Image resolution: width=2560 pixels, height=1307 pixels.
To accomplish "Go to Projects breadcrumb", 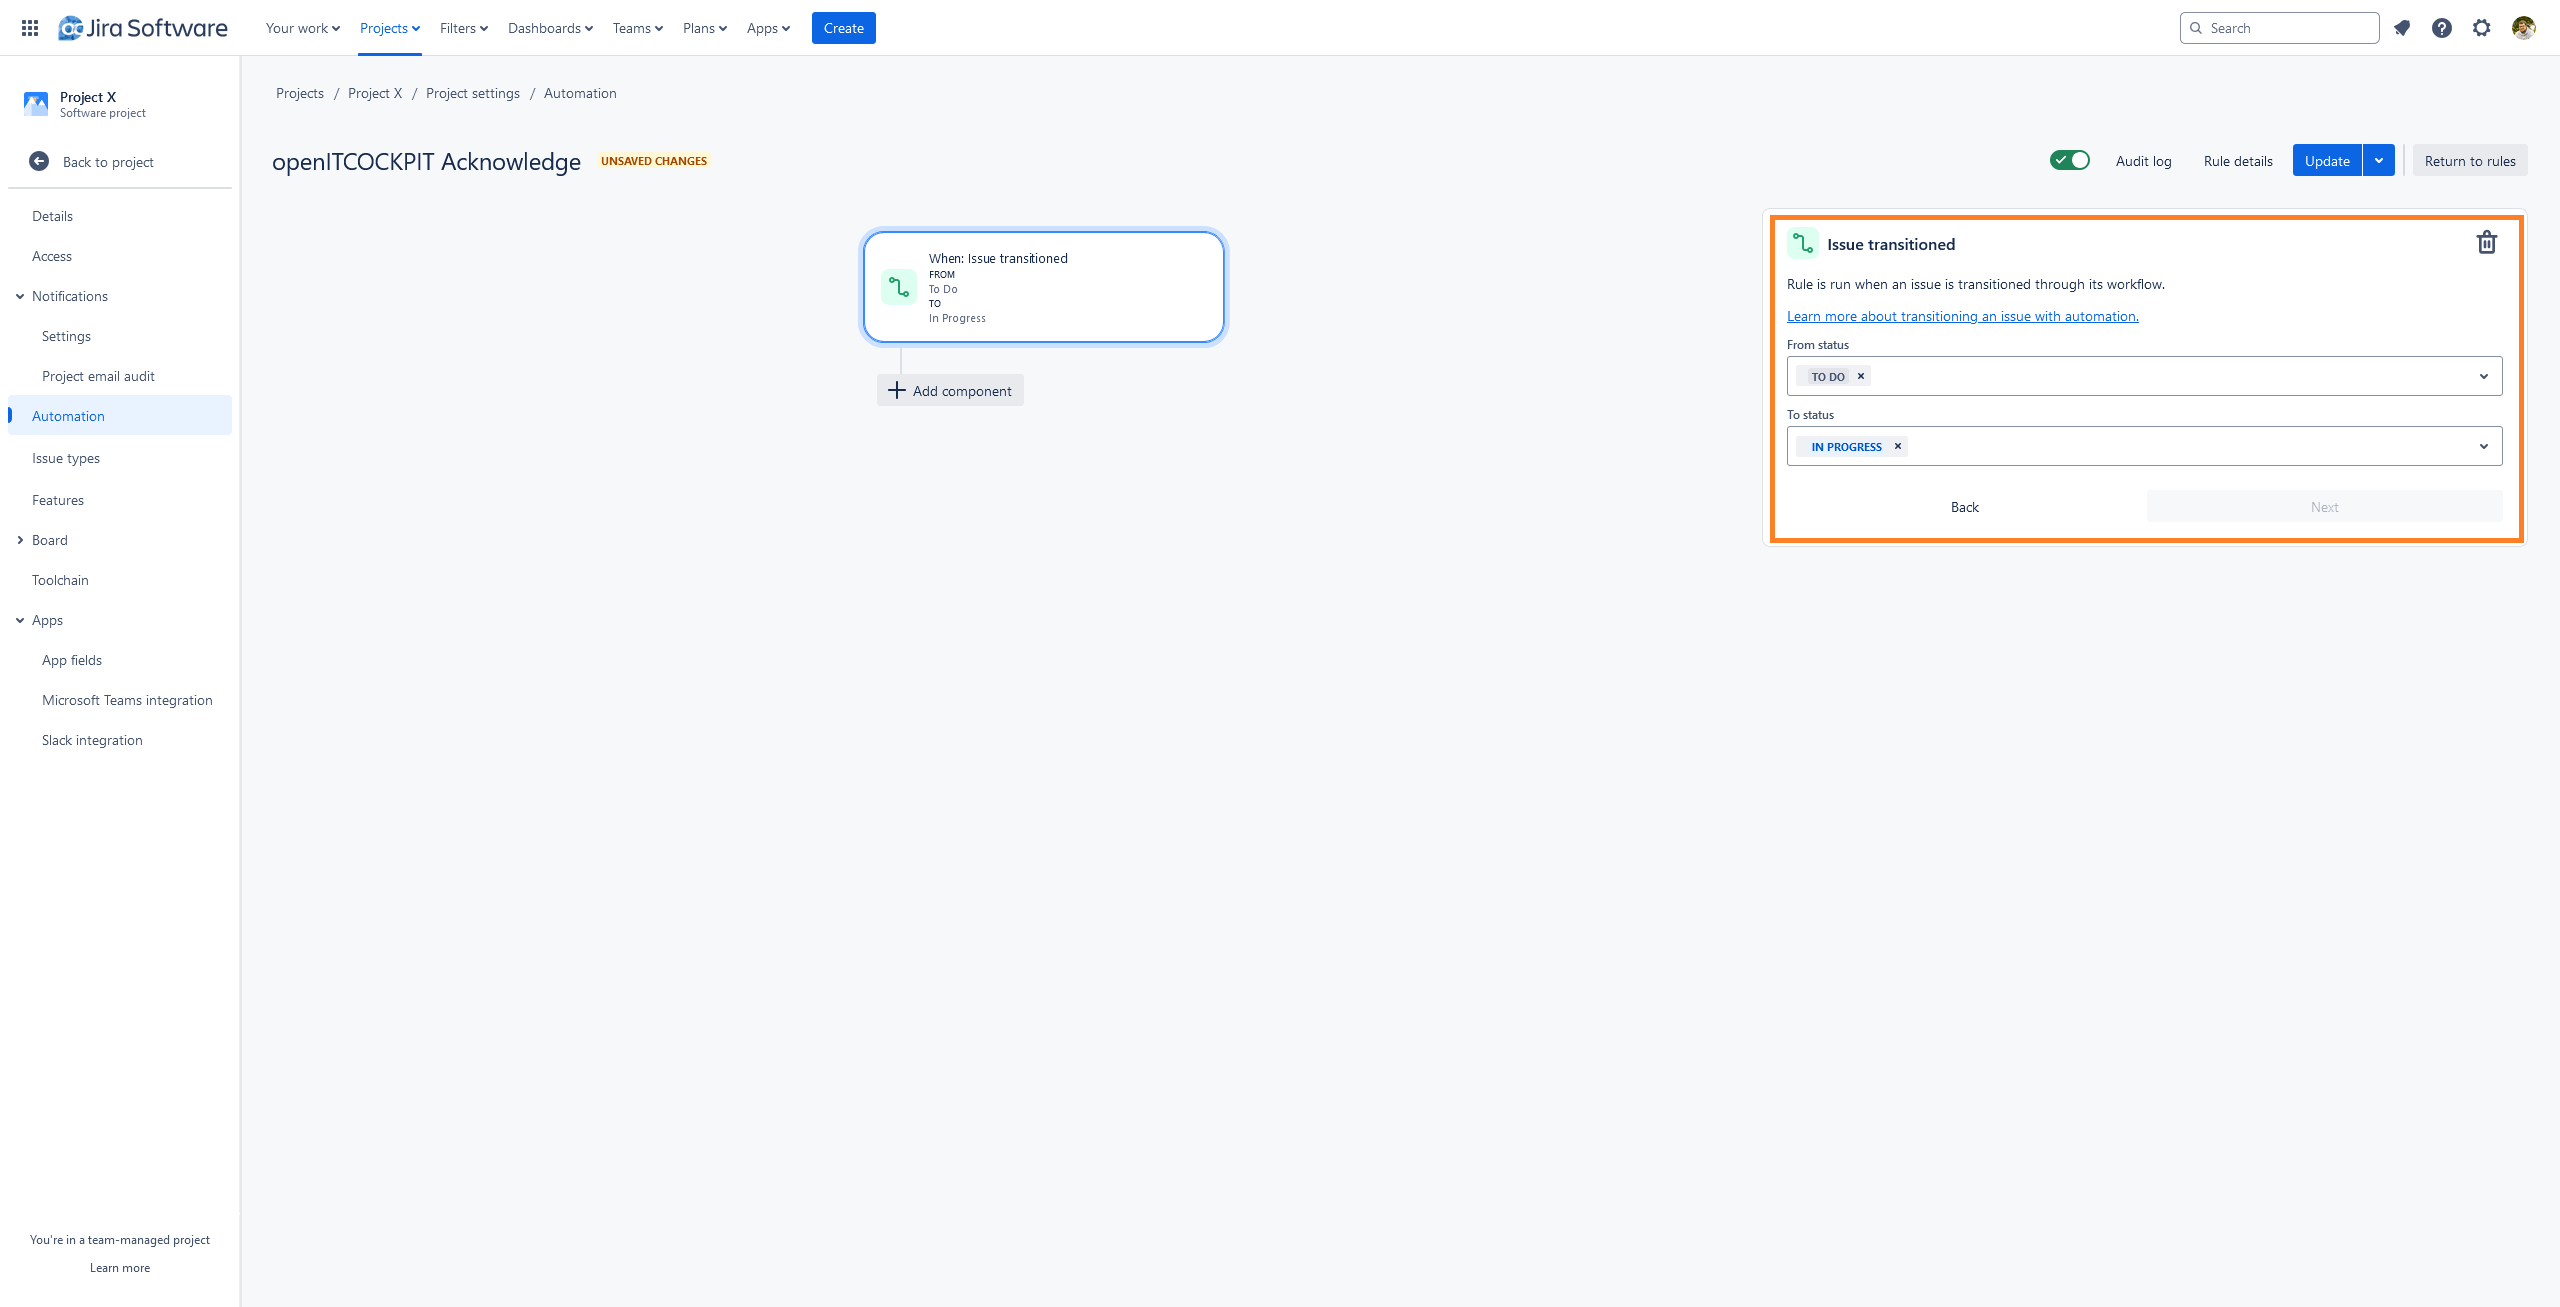I will (300, 93).
